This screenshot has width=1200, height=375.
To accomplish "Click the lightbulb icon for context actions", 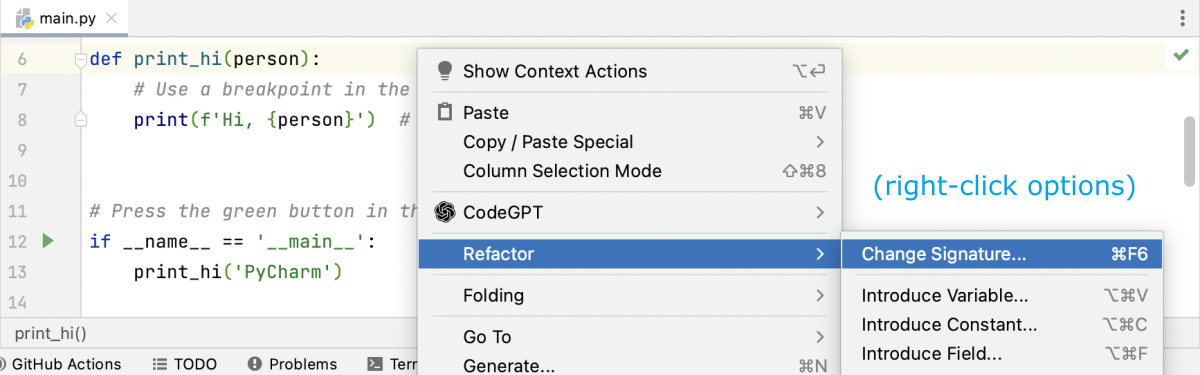I will (445, 71).
